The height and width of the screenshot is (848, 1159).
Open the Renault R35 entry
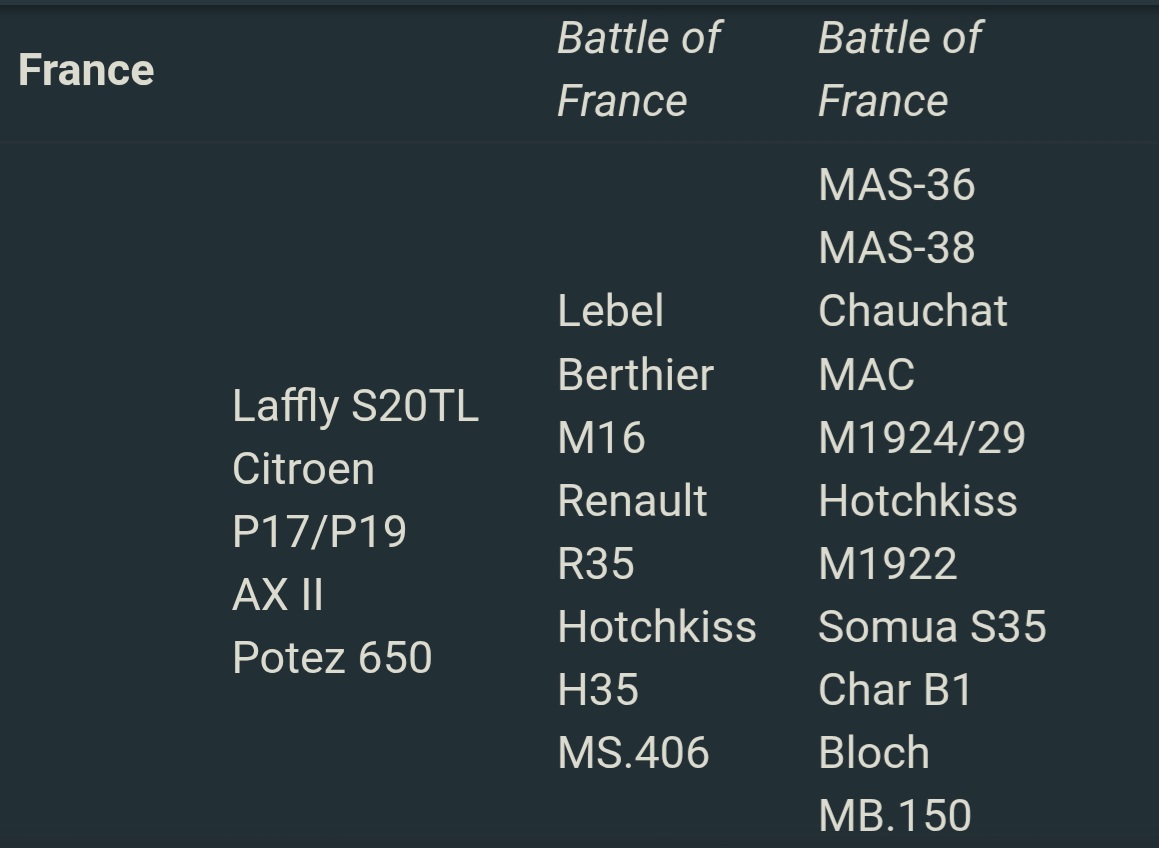point(632,531)
